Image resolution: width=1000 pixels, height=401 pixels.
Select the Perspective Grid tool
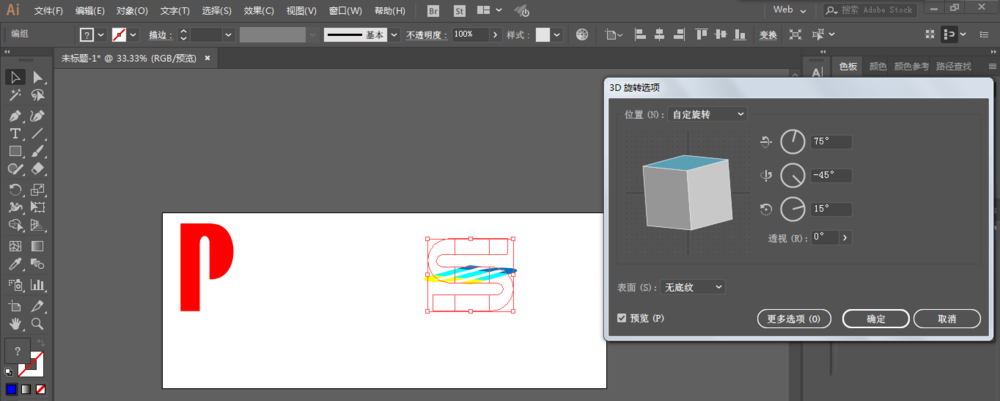[x=38, y=224]
